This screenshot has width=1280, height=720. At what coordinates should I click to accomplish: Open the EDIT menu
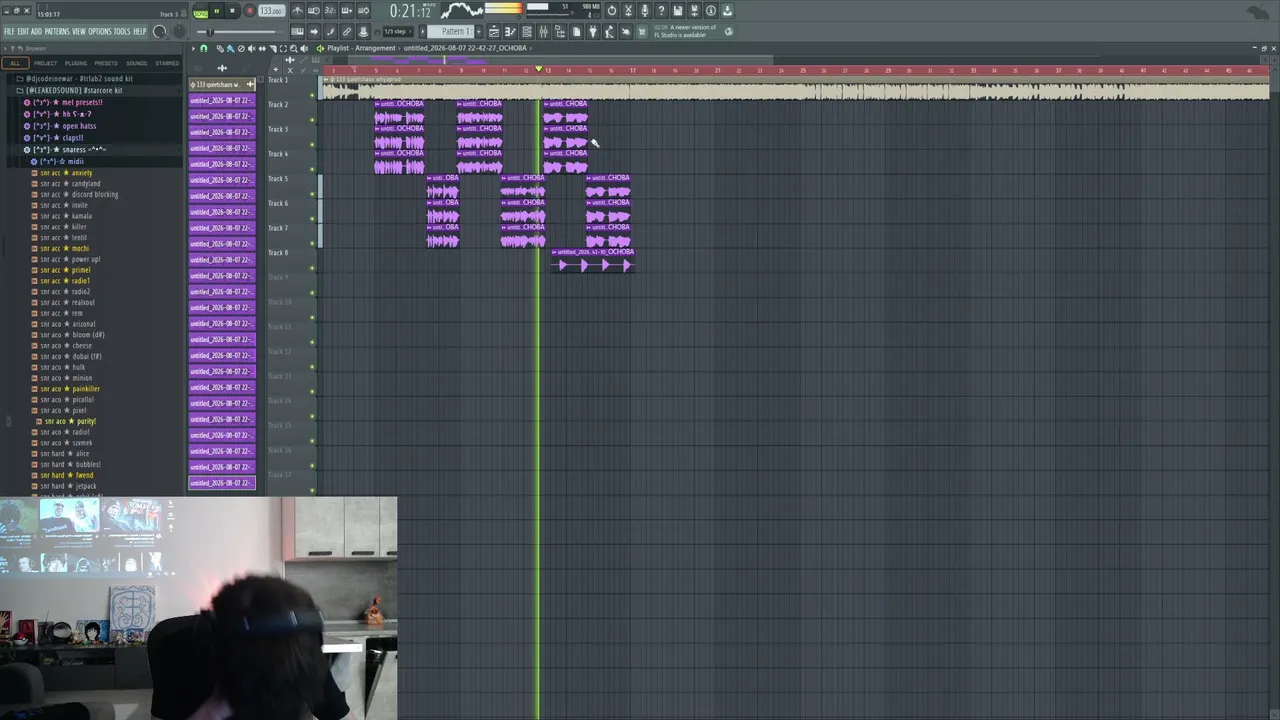coord(23,32)
